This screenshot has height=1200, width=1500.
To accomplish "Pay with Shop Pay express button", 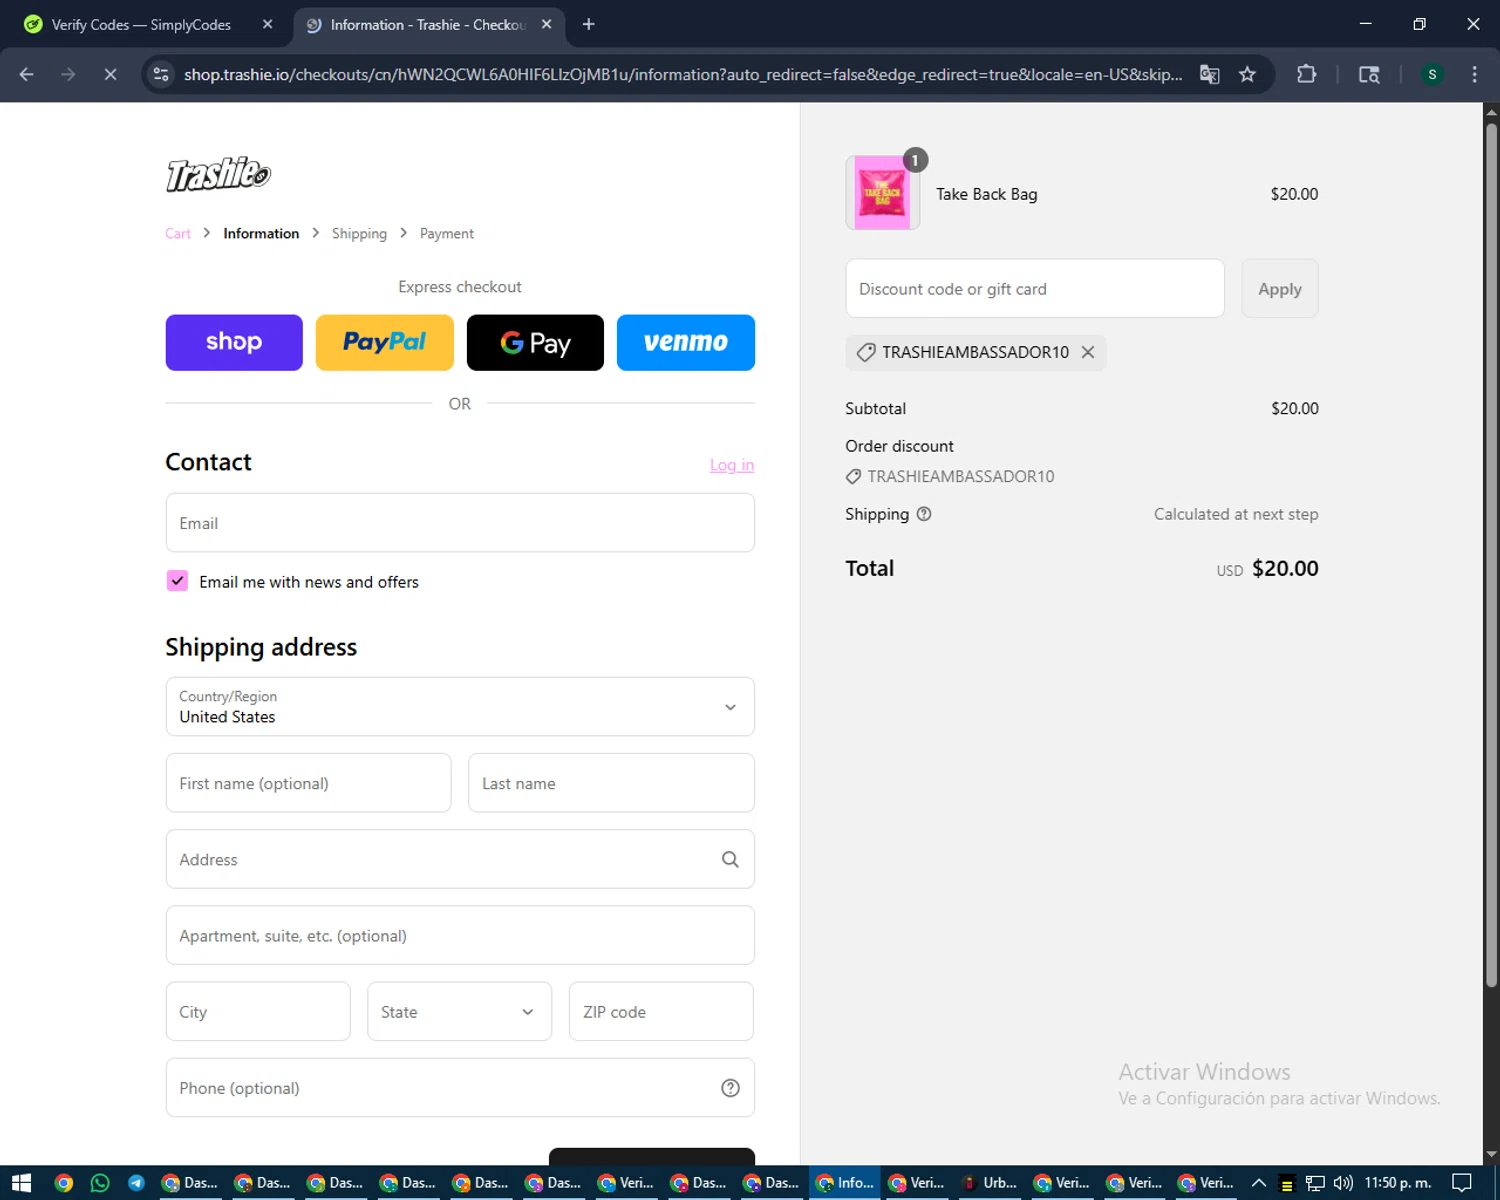I will pyautogui.click(x=234, y=342).
